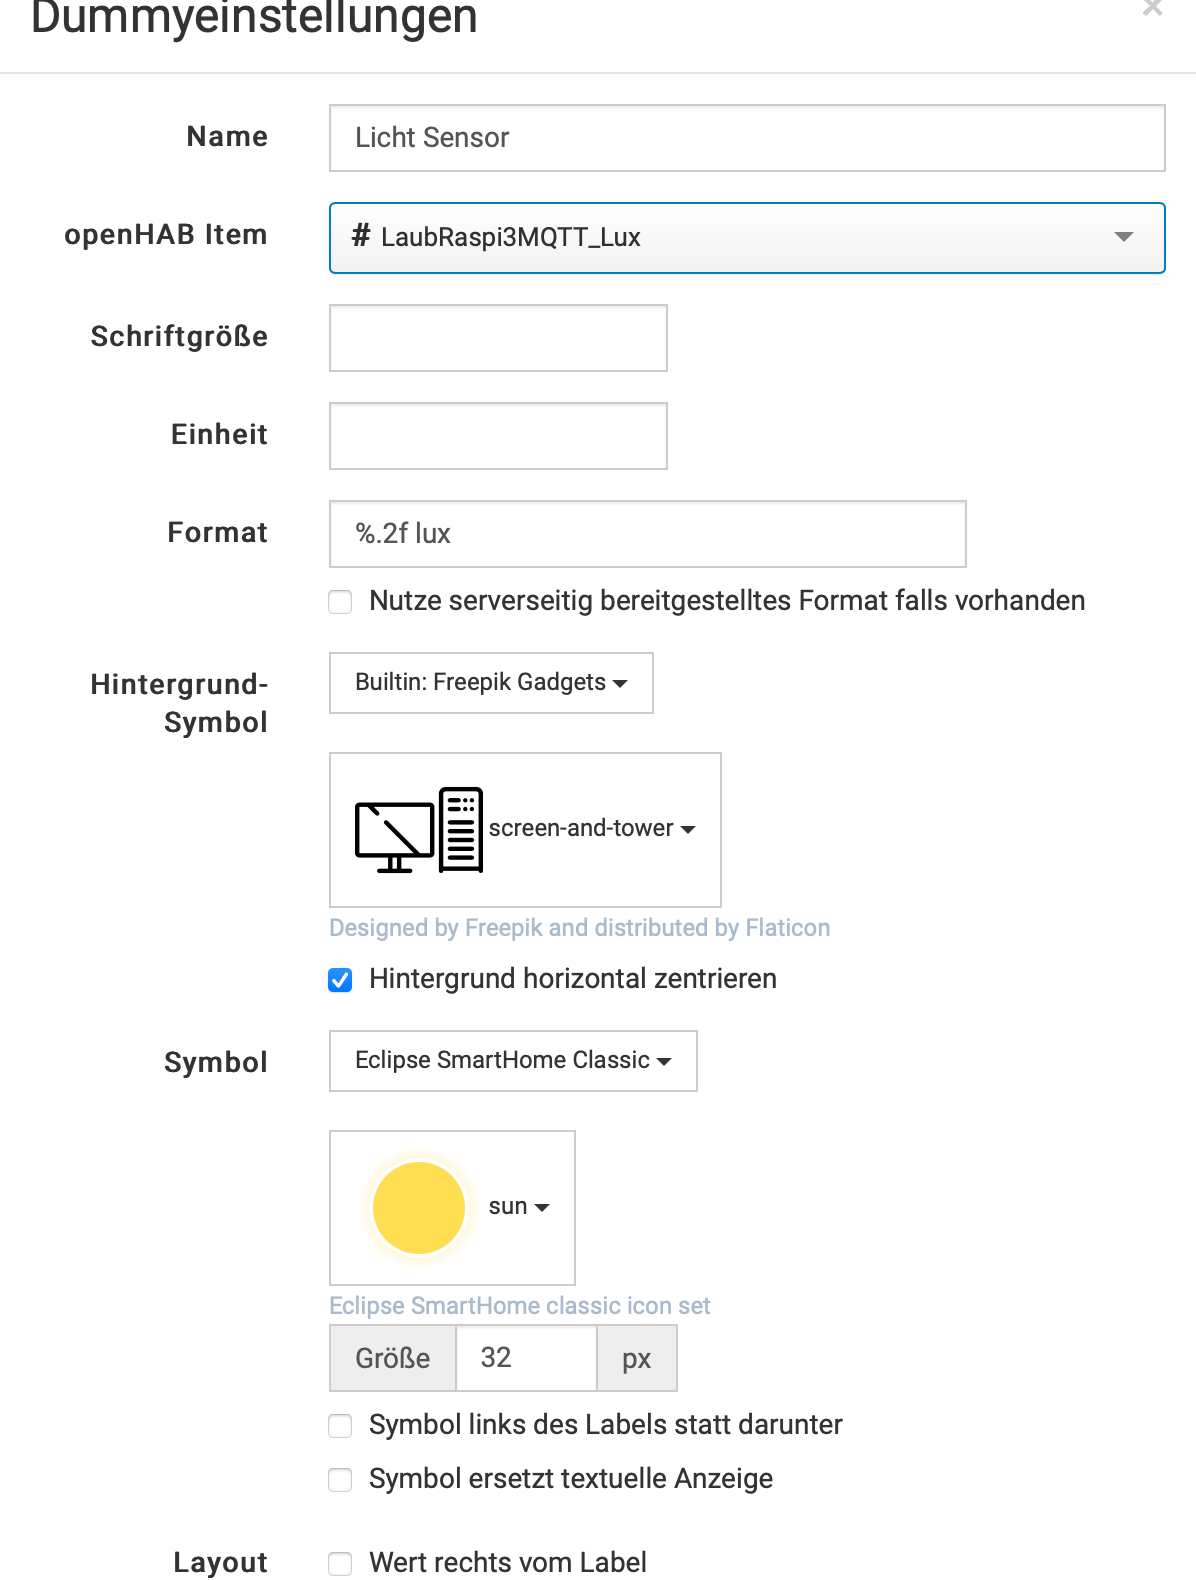Uncheck Hintergrund horizontal zentrieren

tap(341, 980)
